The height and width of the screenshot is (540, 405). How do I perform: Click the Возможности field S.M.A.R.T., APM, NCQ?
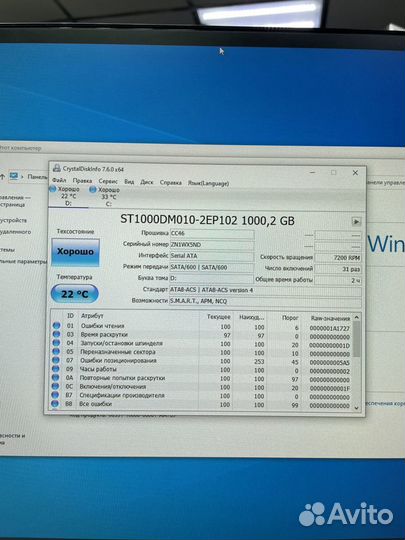[x=265, y=301]
